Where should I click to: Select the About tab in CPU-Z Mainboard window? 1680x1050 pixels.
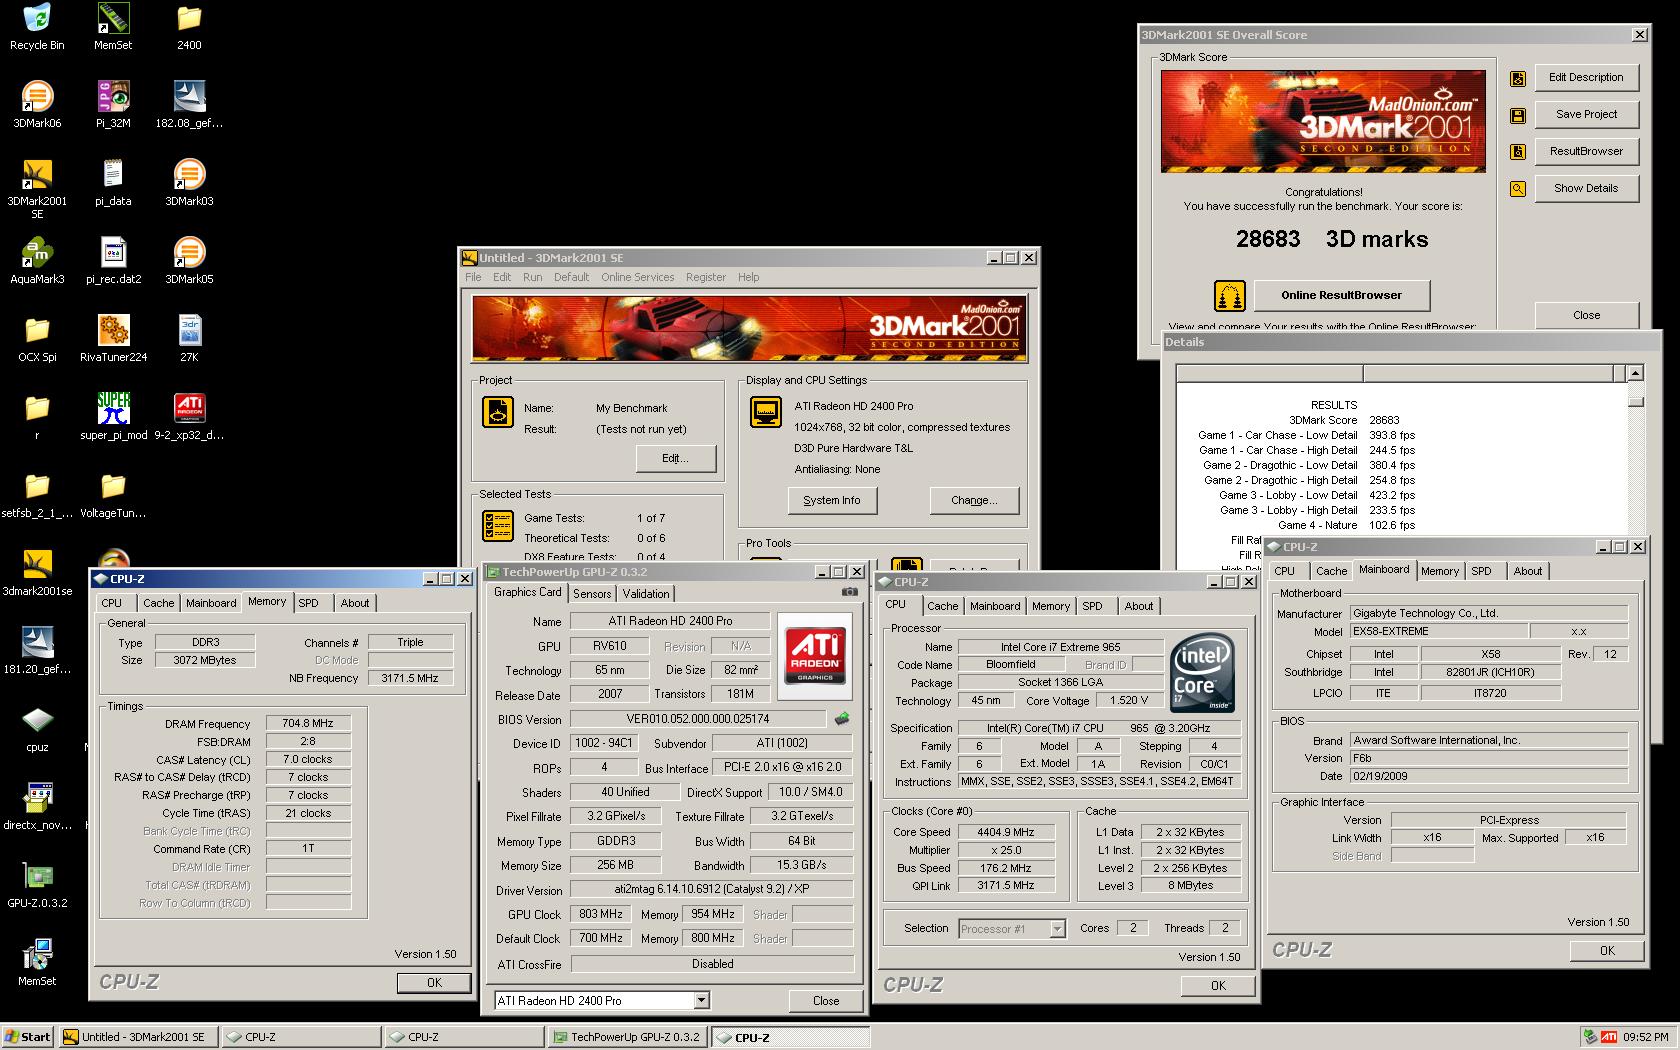[x=1527, y=571]
